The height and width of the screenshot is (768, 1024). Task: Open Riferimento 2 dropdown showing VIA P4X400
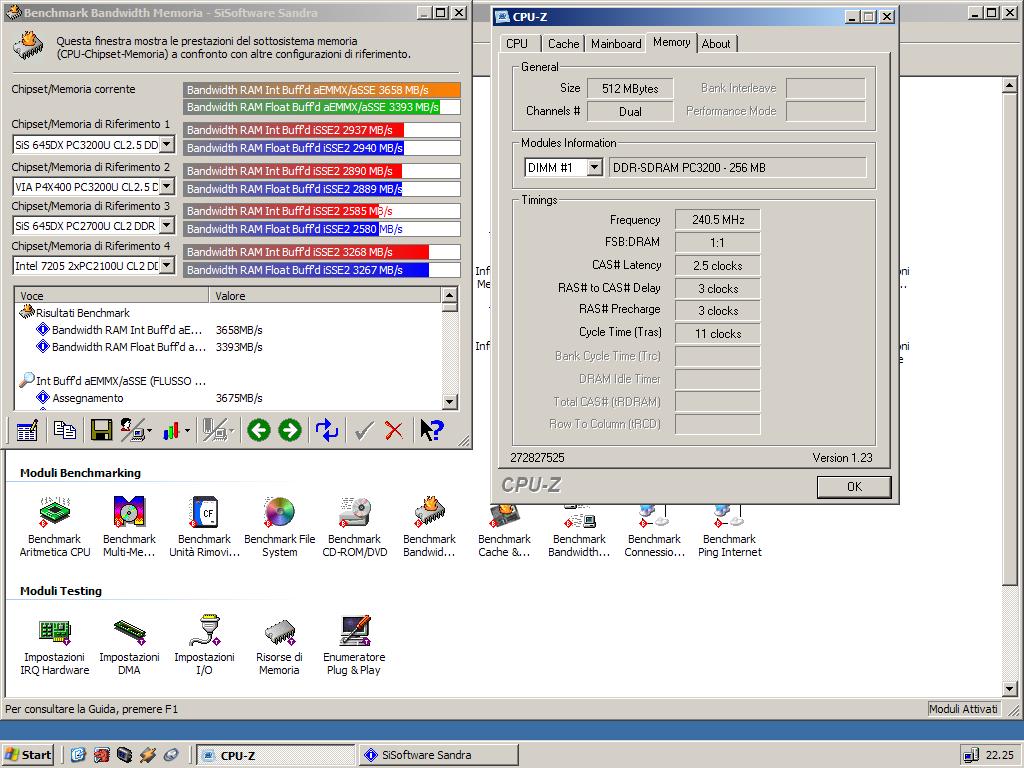click(167, 186)
